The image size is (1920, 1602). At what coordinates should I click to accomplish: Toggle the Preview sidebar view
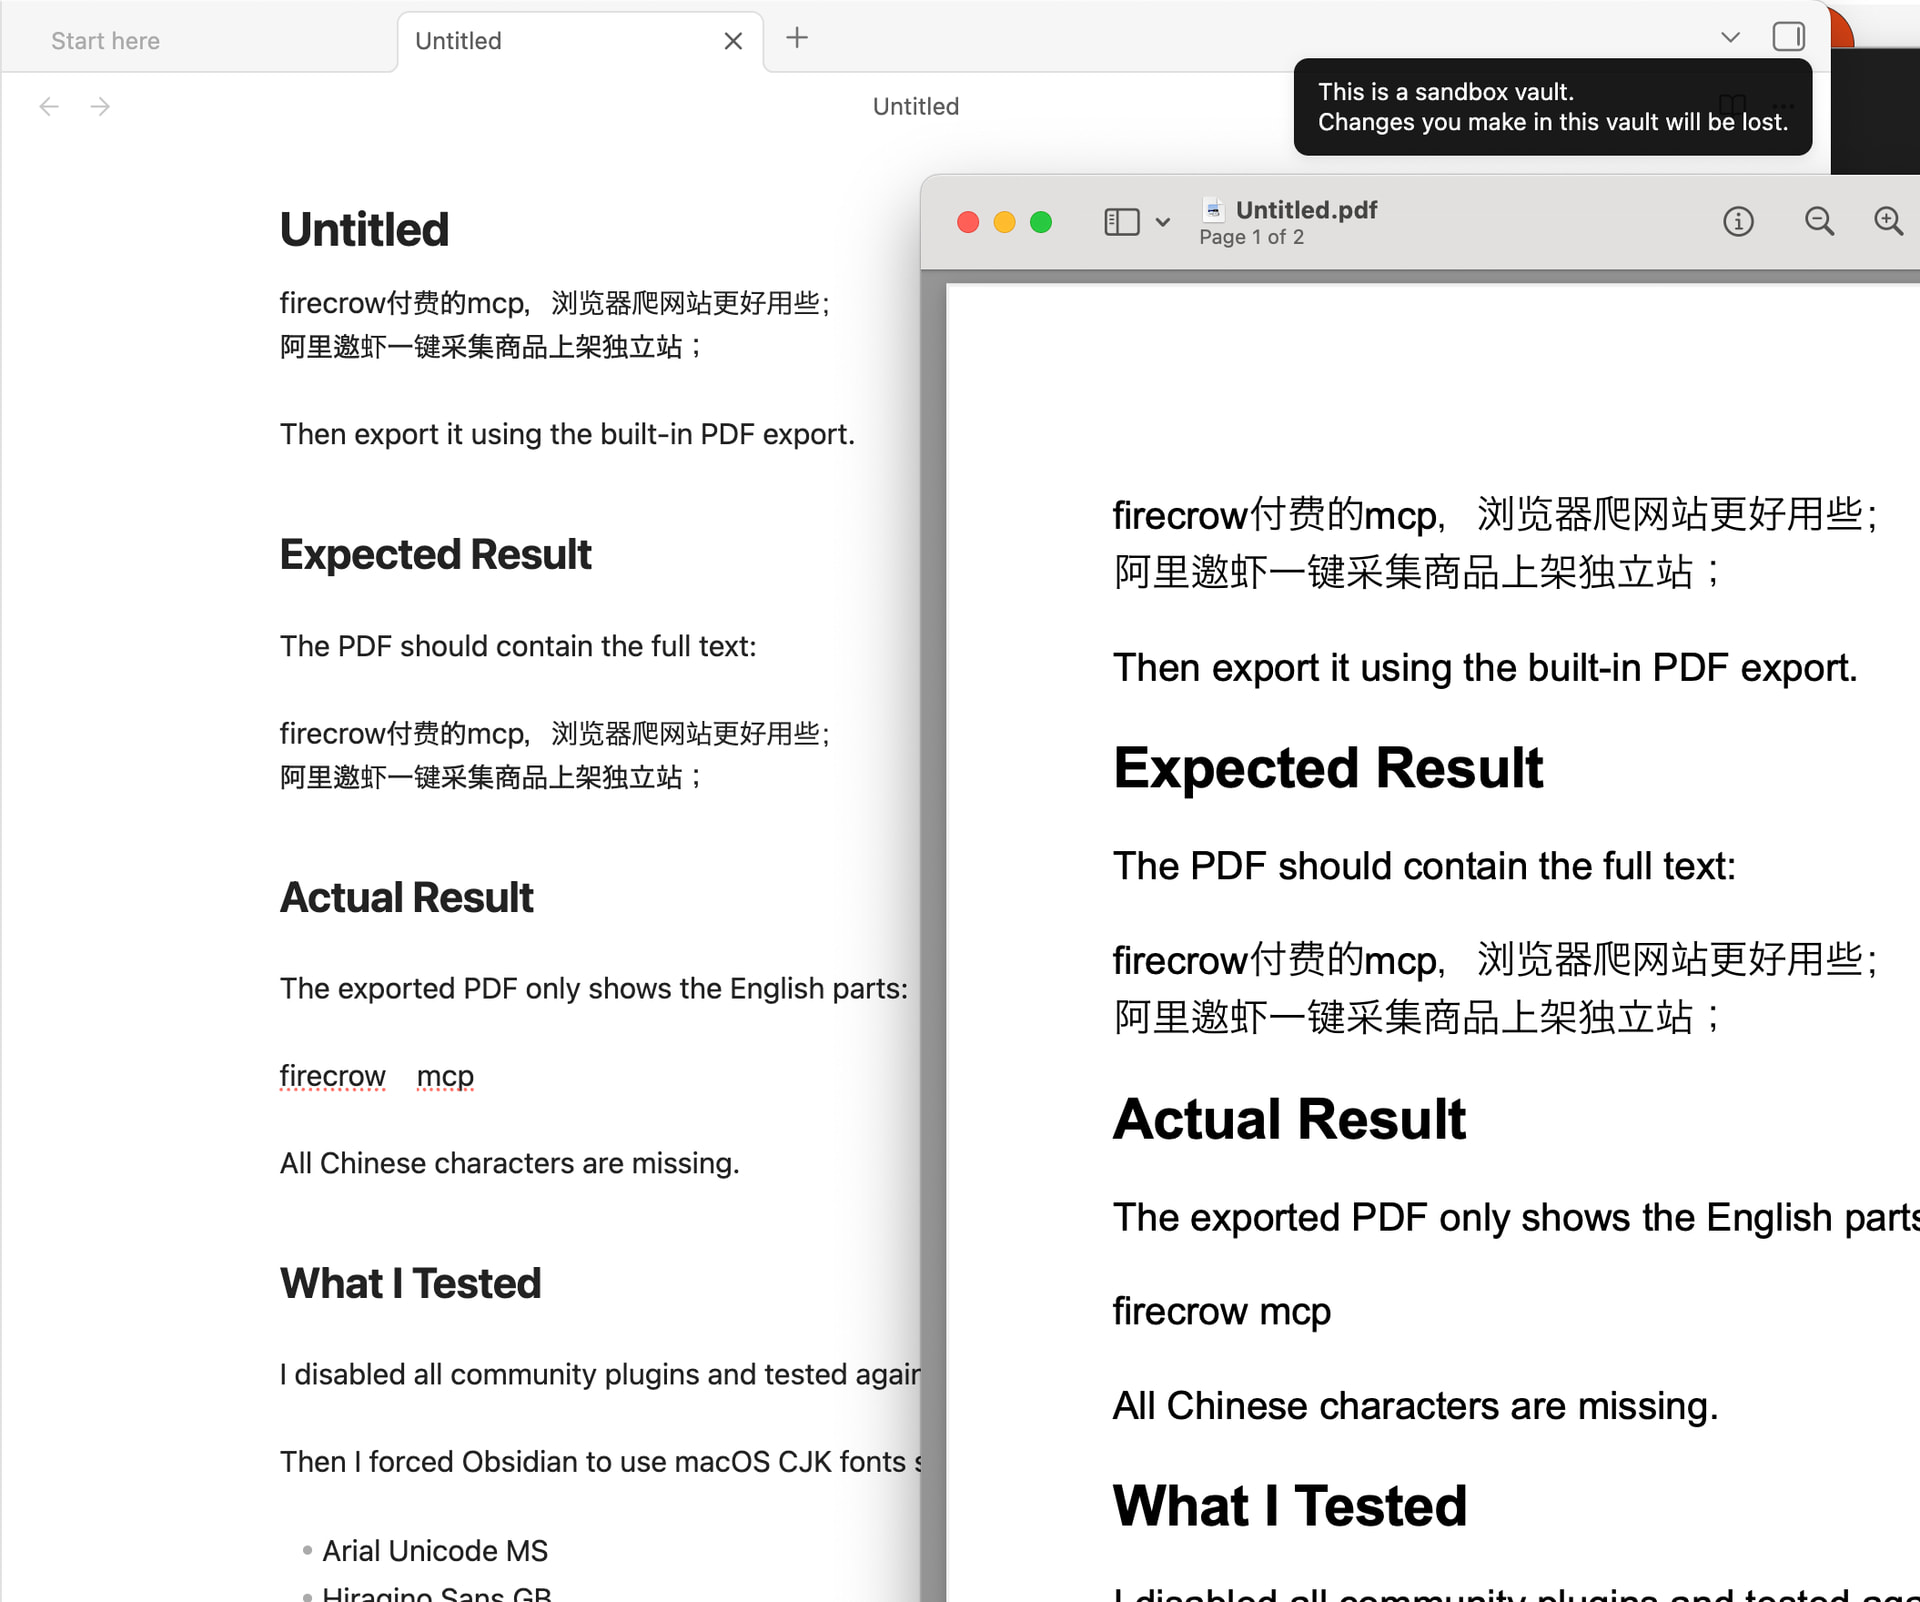point(1121,222)
